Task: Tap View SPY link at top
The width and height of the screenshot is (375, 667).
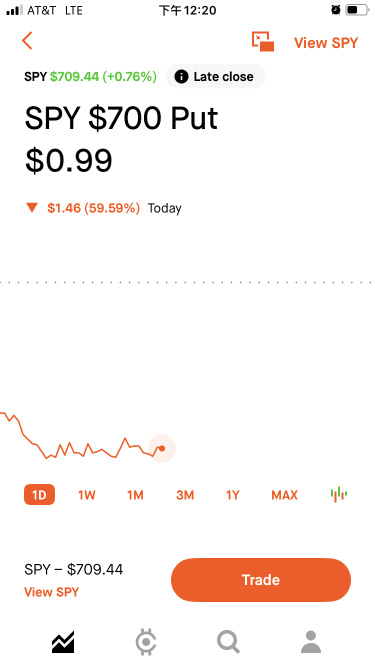Action: point(326,43)
